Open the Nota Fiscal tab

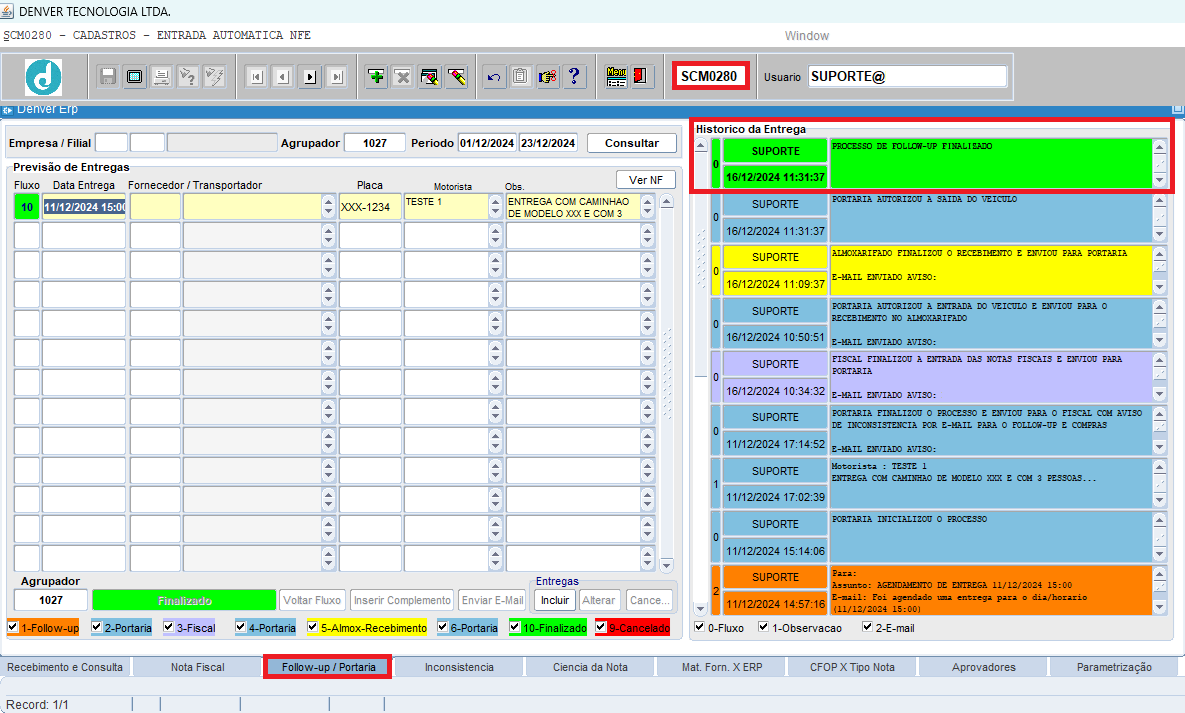[x=197, y=667]
